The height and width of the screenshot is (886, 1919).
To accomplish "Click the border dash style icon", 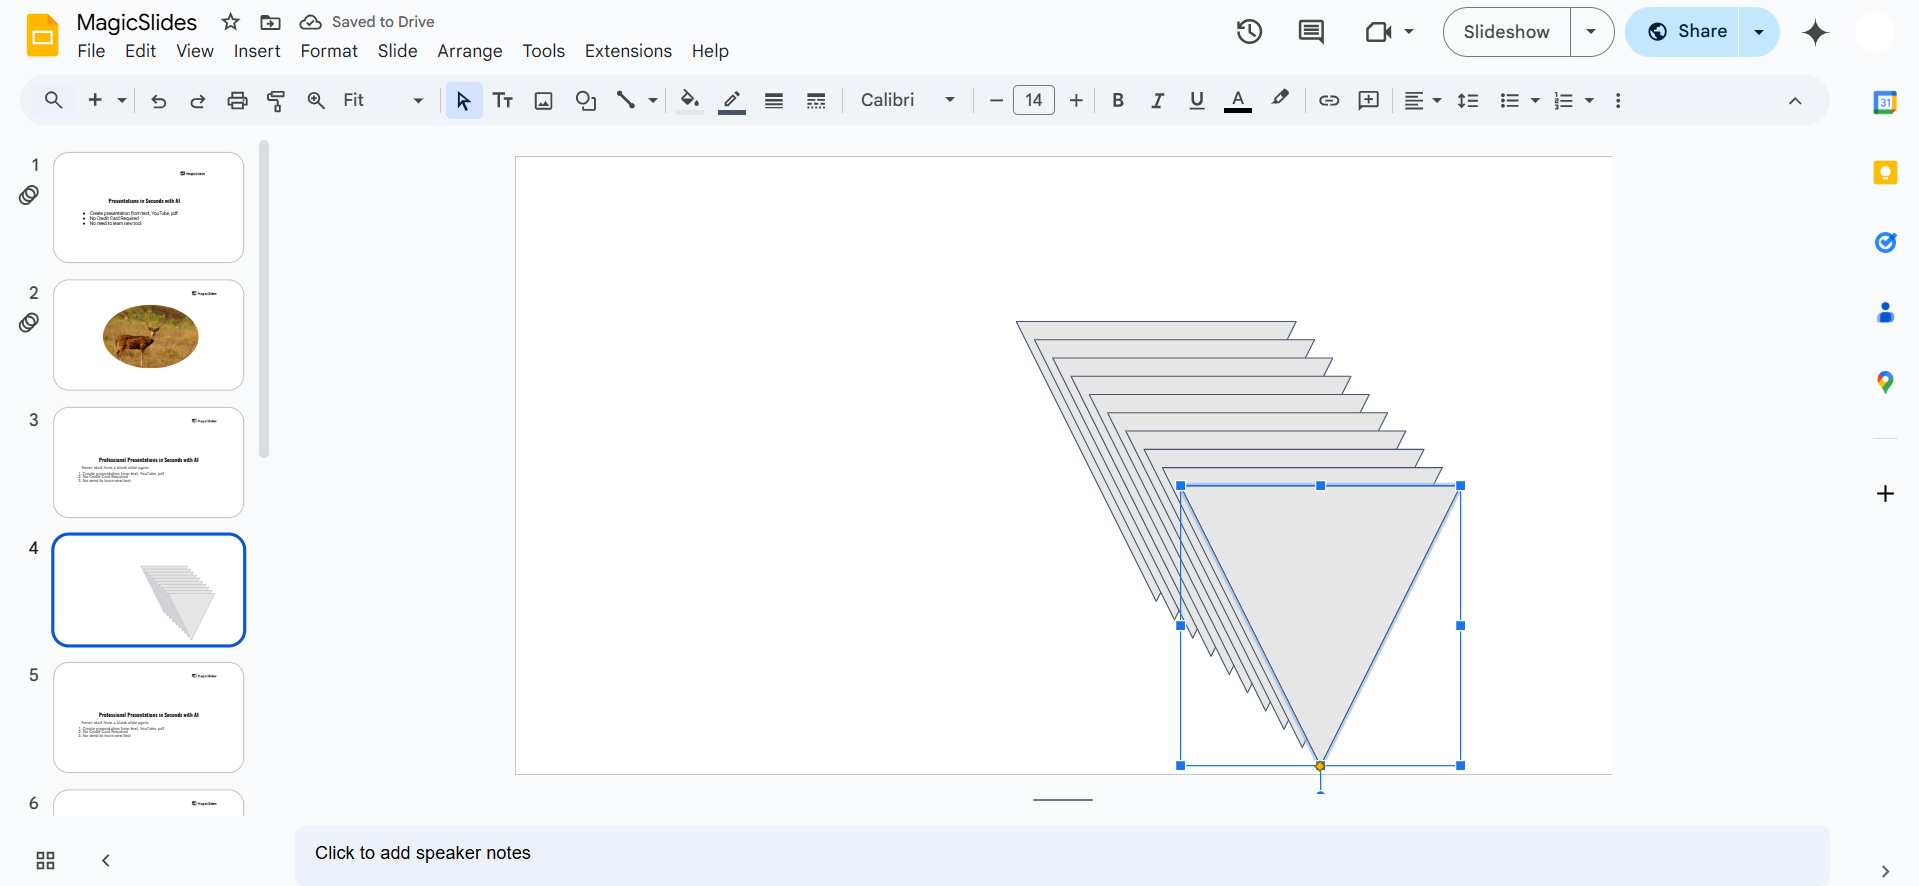I will 816,100.
